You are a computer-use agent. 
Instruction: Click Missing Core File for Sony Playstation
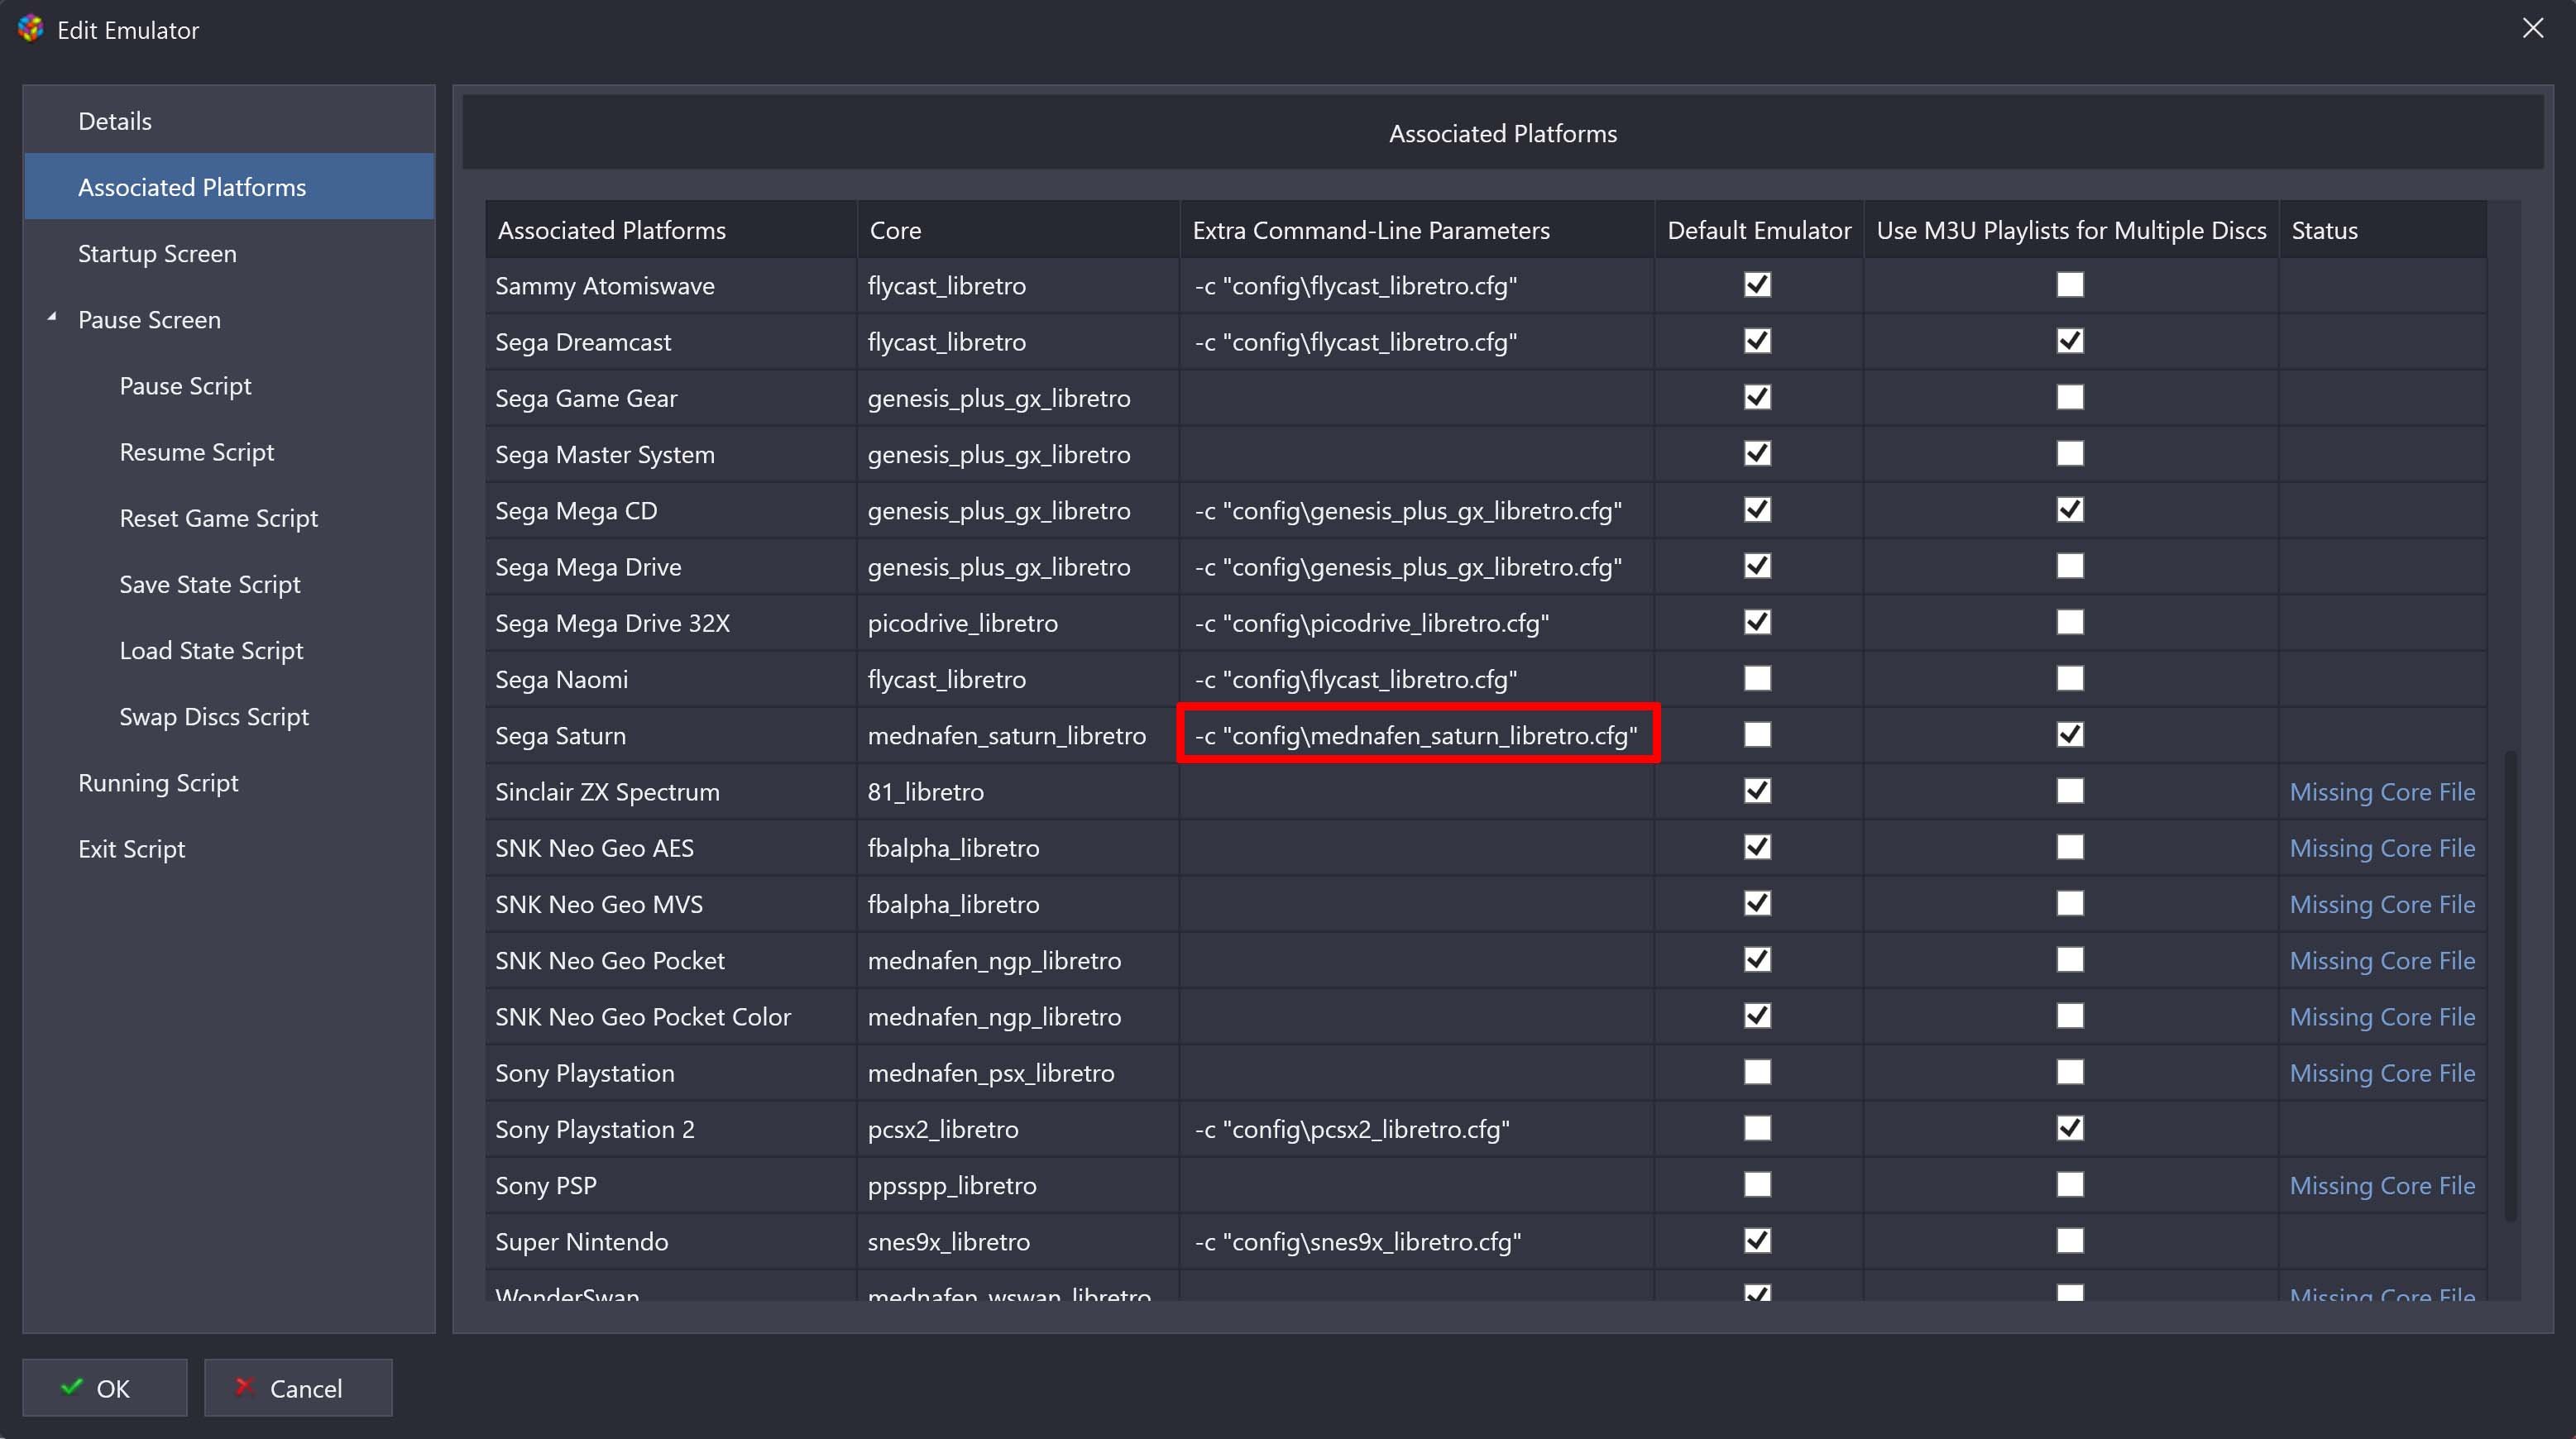tap(2382, 1073)
